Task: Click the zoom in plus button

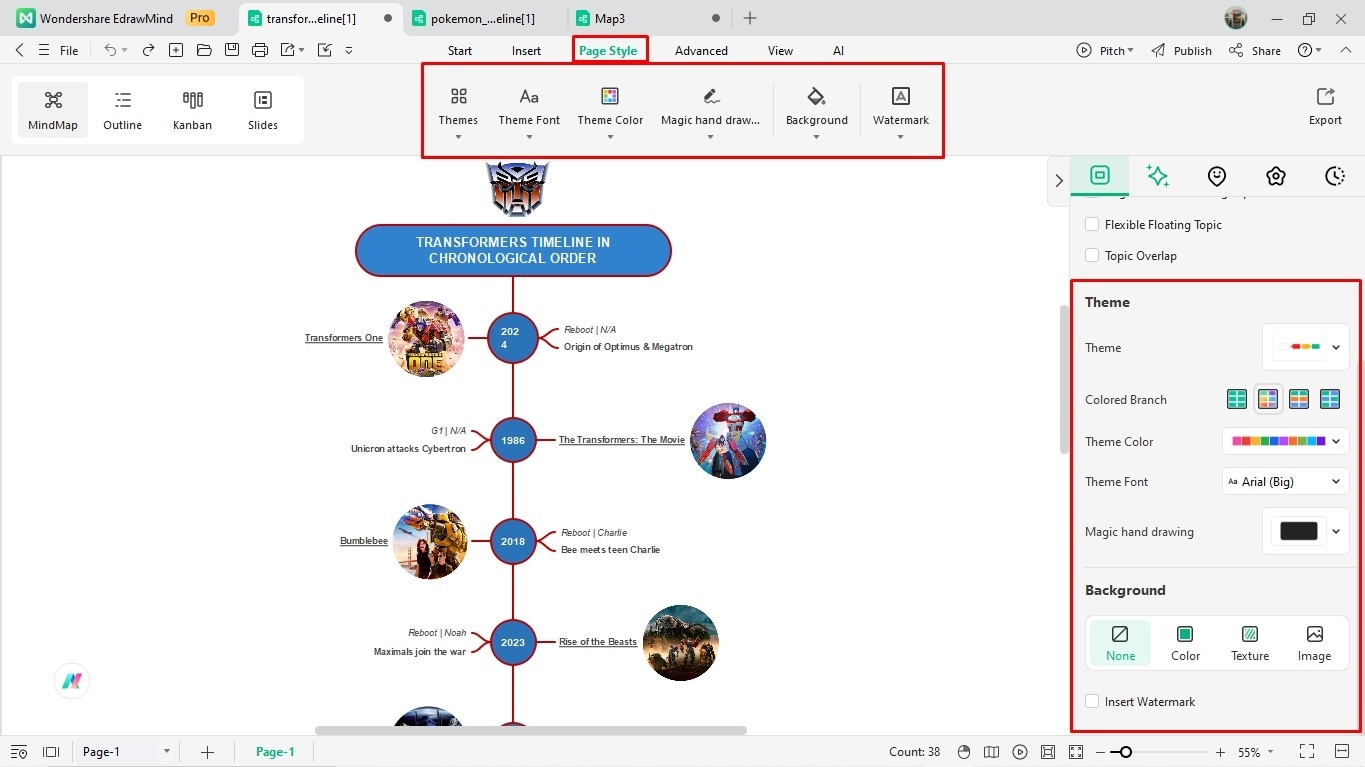Action: pyautogui.click(x=1220, y=752)
